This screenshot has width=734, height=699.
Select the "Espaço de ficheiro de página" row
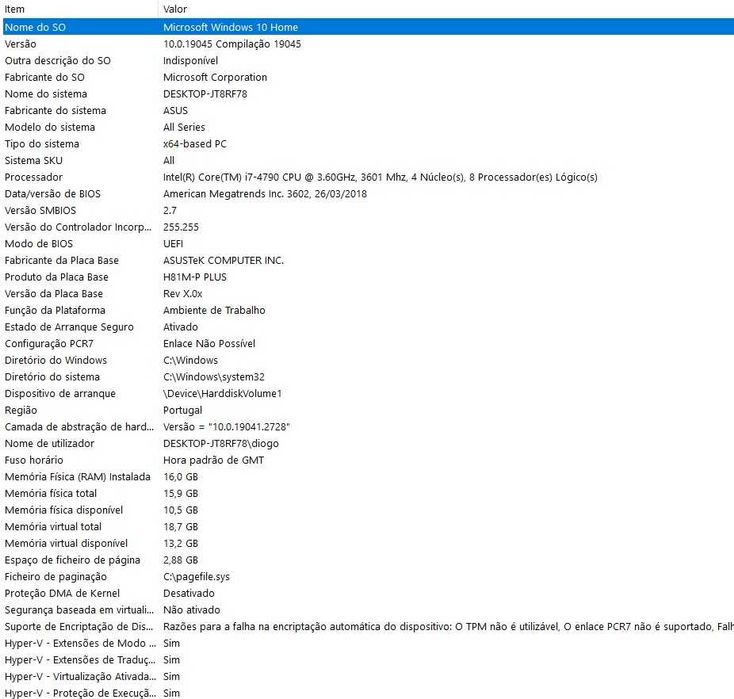click(368, 560)
